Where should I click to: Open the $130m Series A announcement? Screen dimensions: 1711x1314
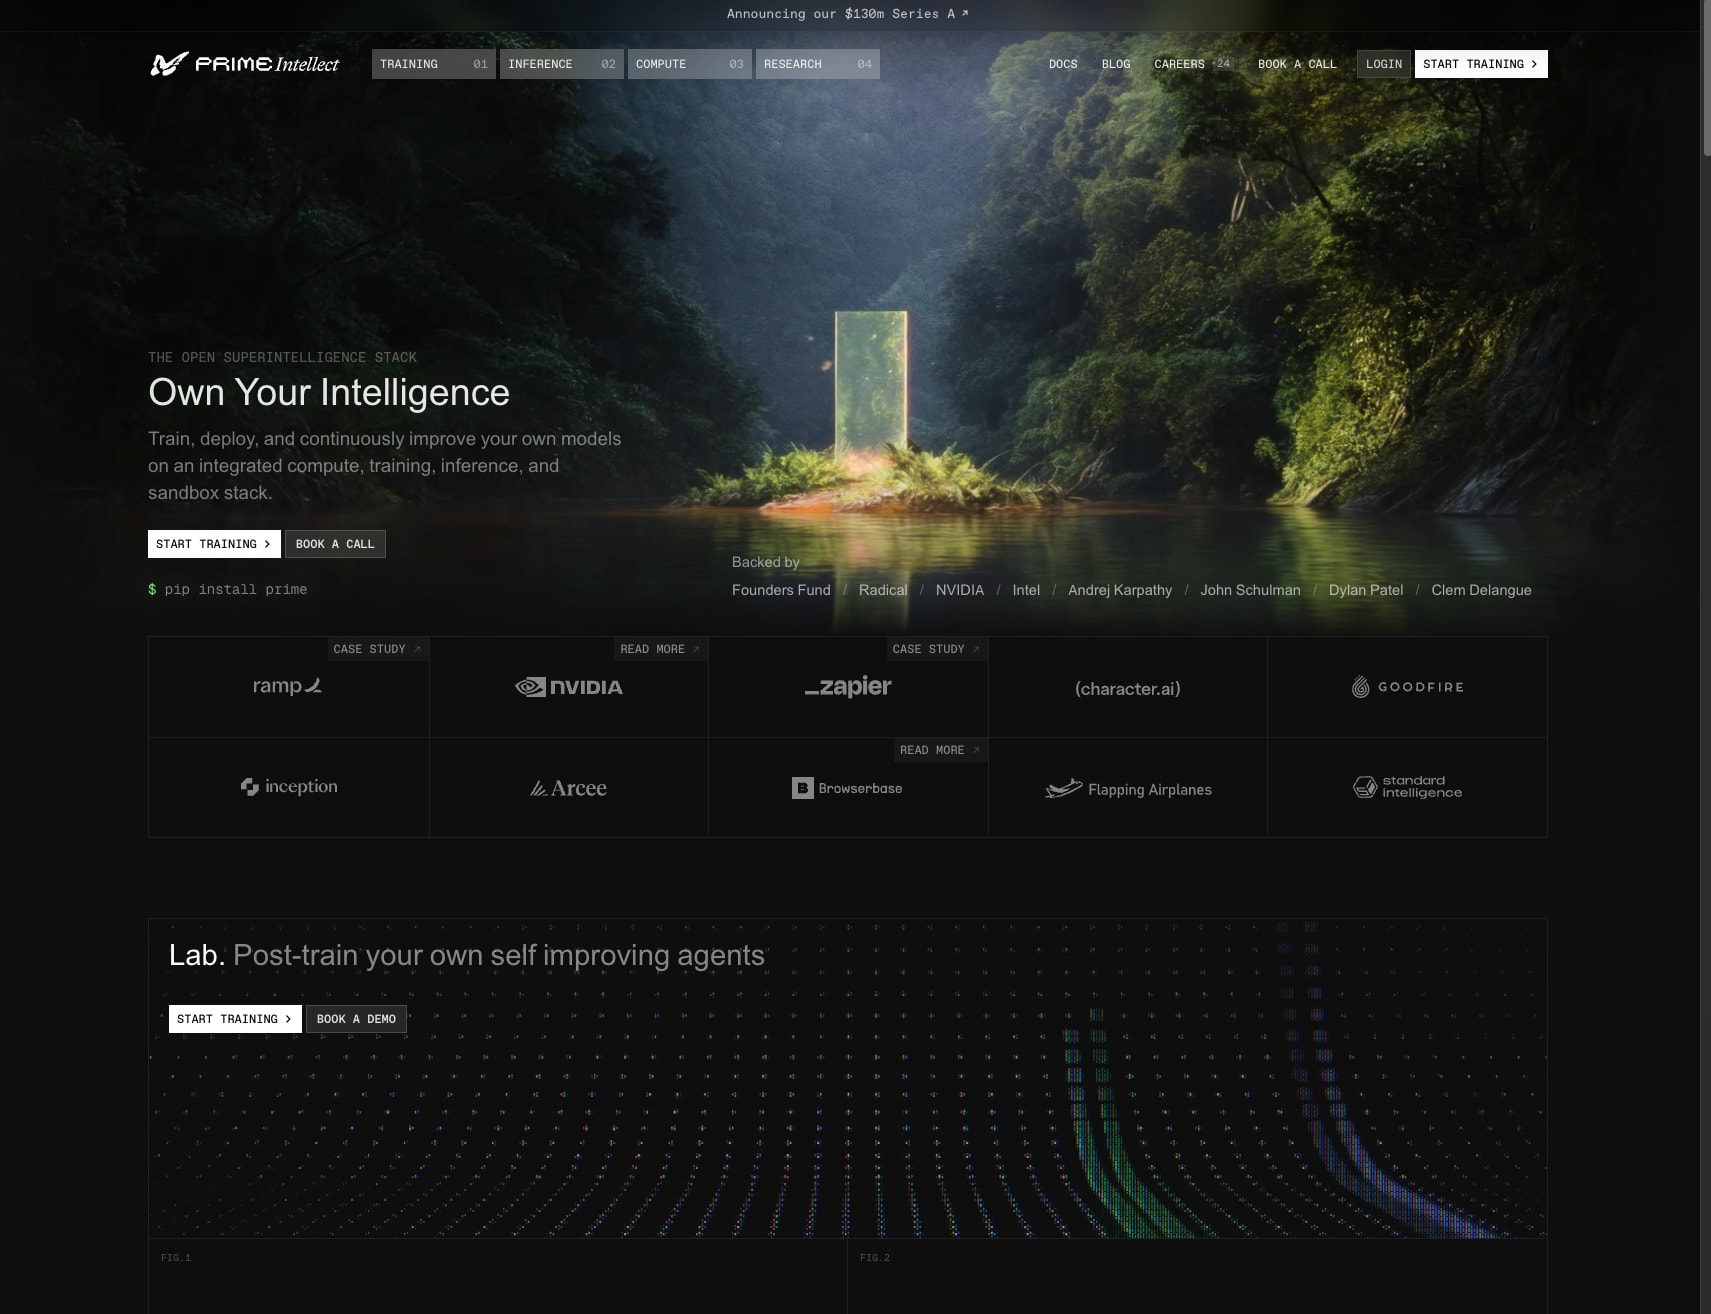pyautogui.click(x=848, y=14)
